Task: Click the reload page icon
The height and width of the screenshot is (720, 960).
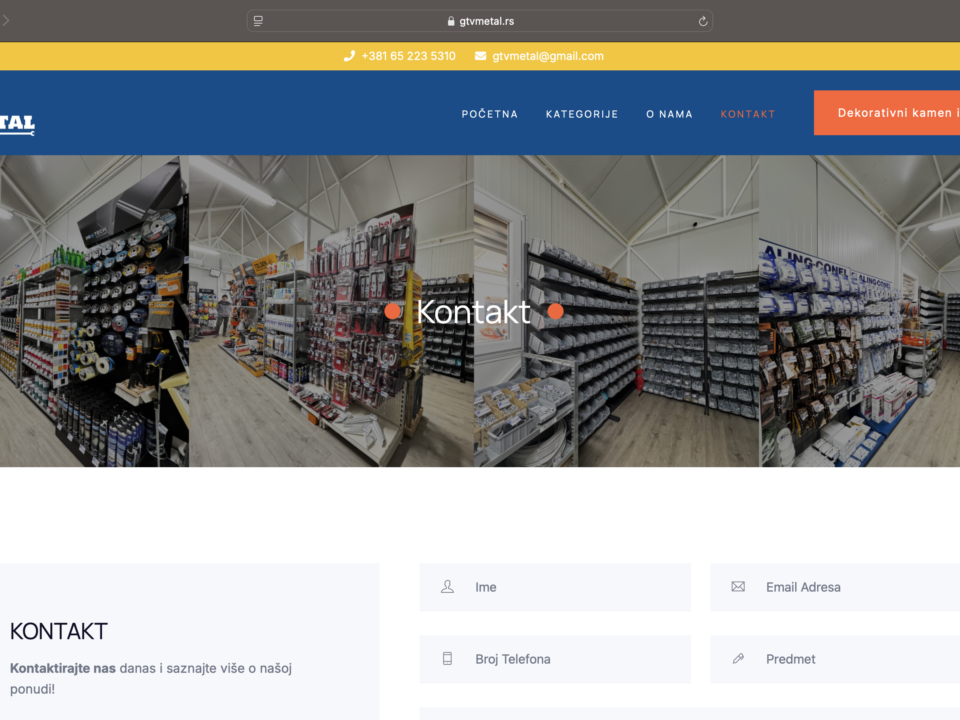Action: [x=703, y=21]
